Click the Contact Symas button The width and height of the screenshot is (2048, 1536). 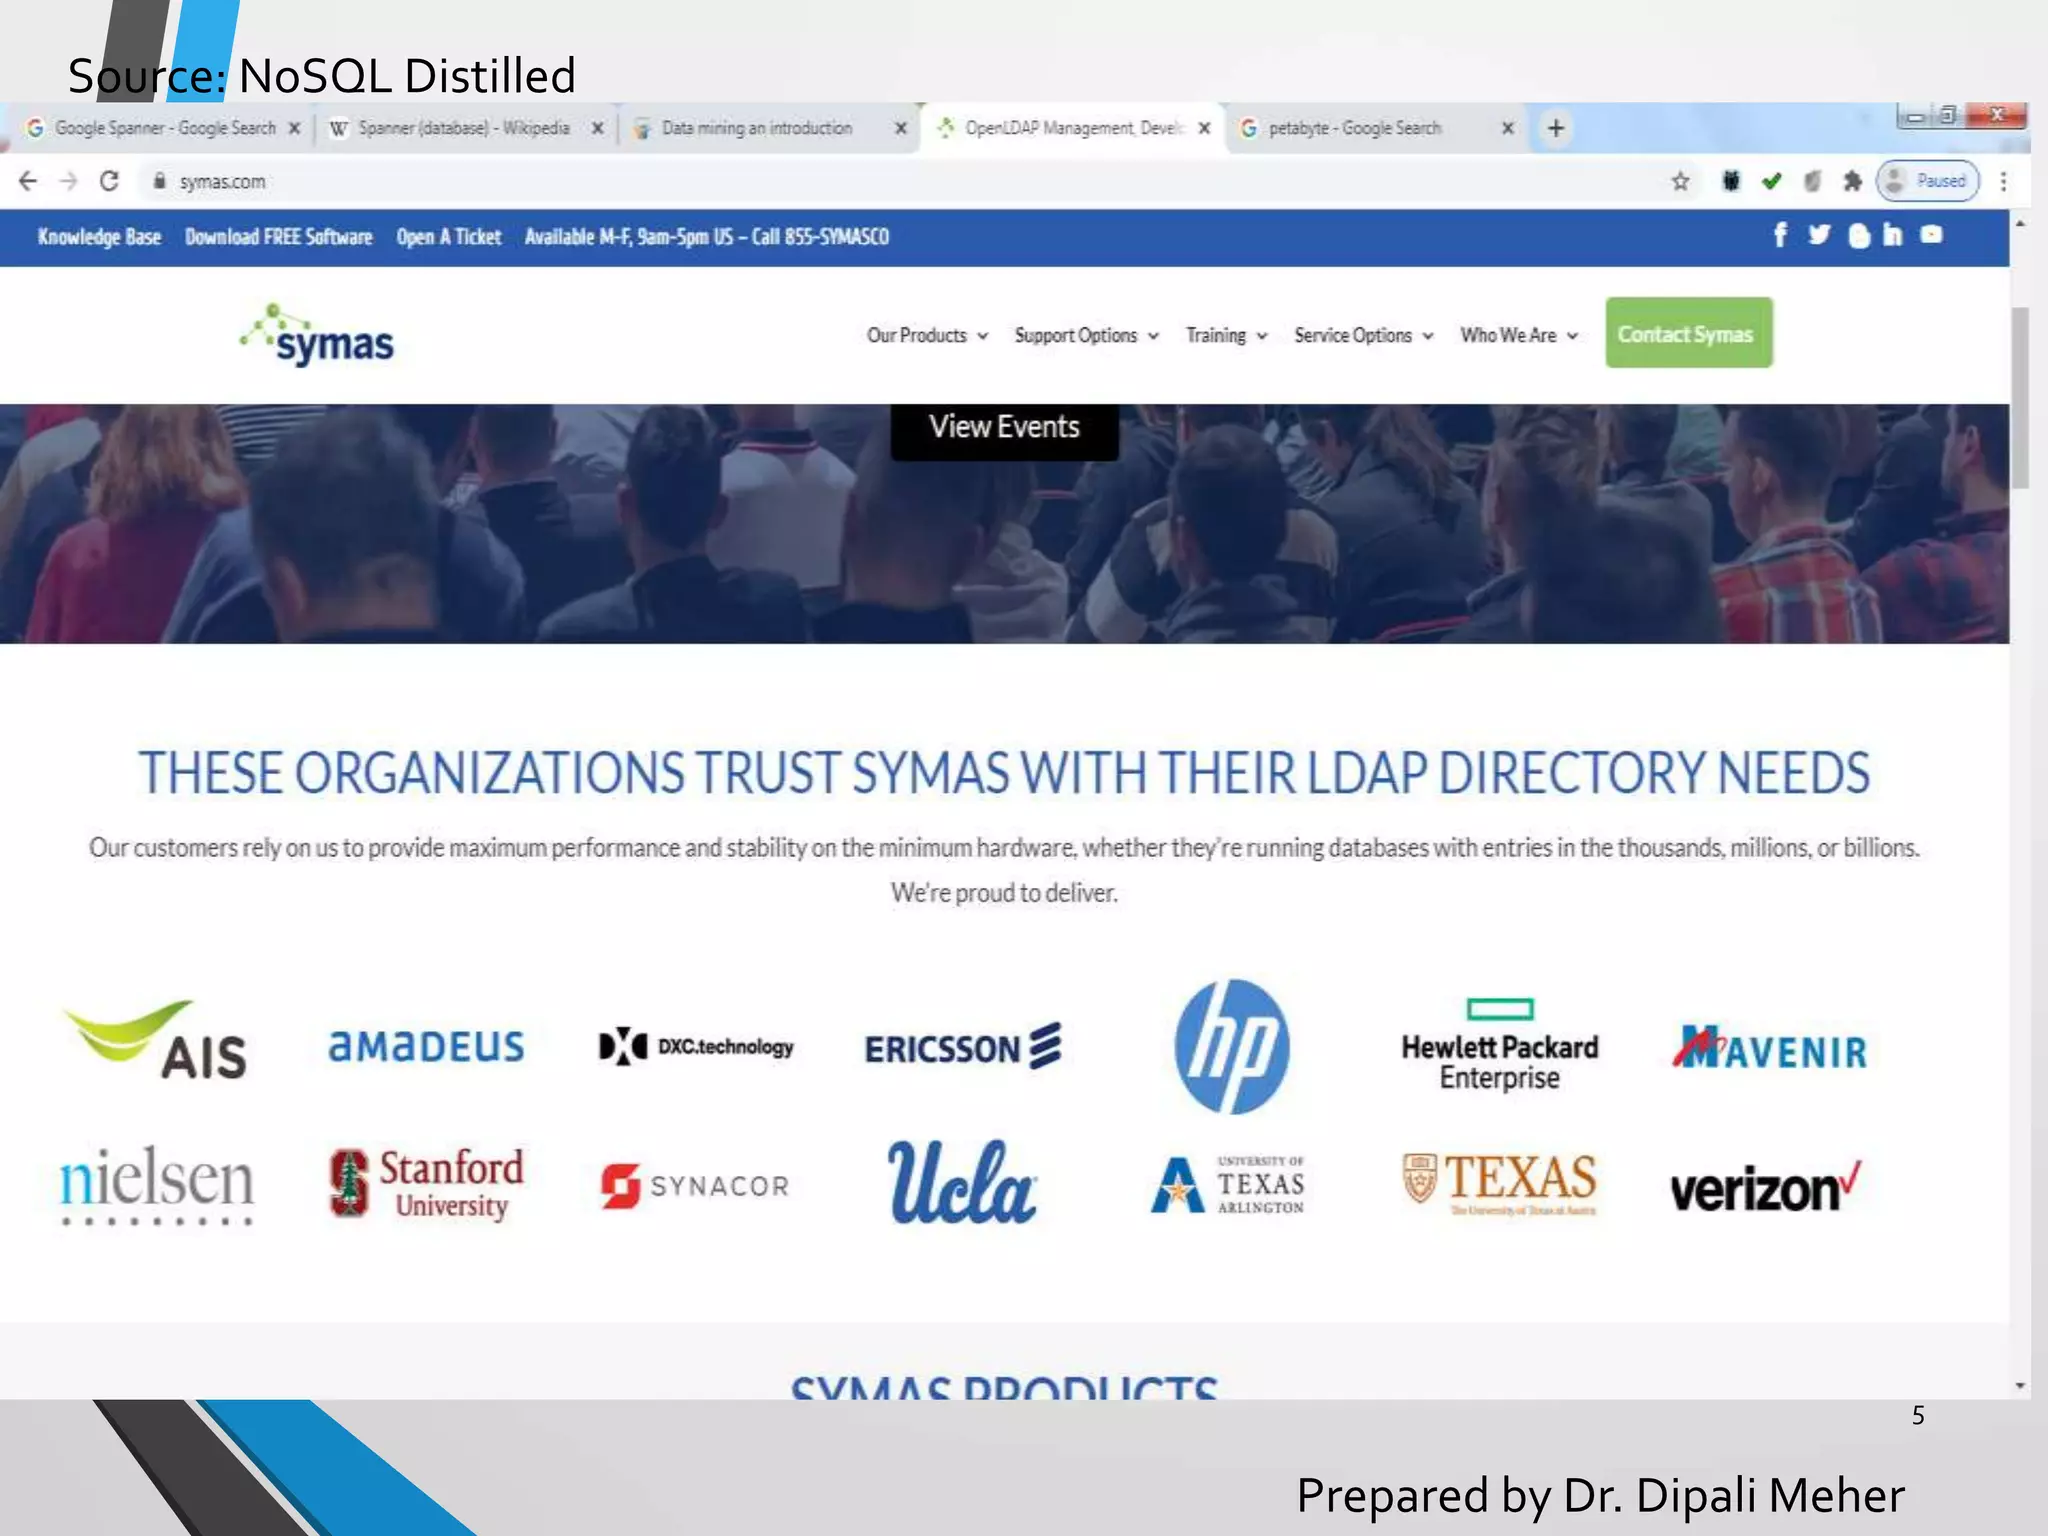(x=1688, y=333)
